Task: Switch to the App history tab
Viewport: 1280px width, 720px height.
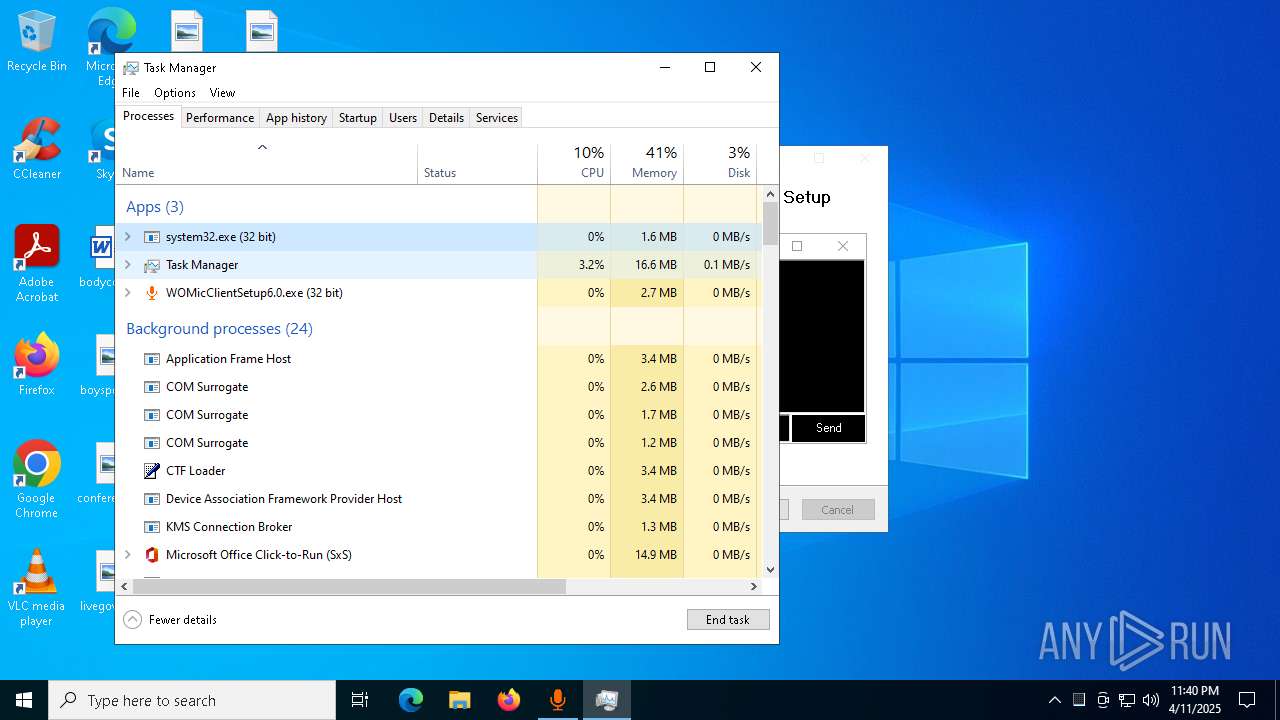Action: (296, 118)
